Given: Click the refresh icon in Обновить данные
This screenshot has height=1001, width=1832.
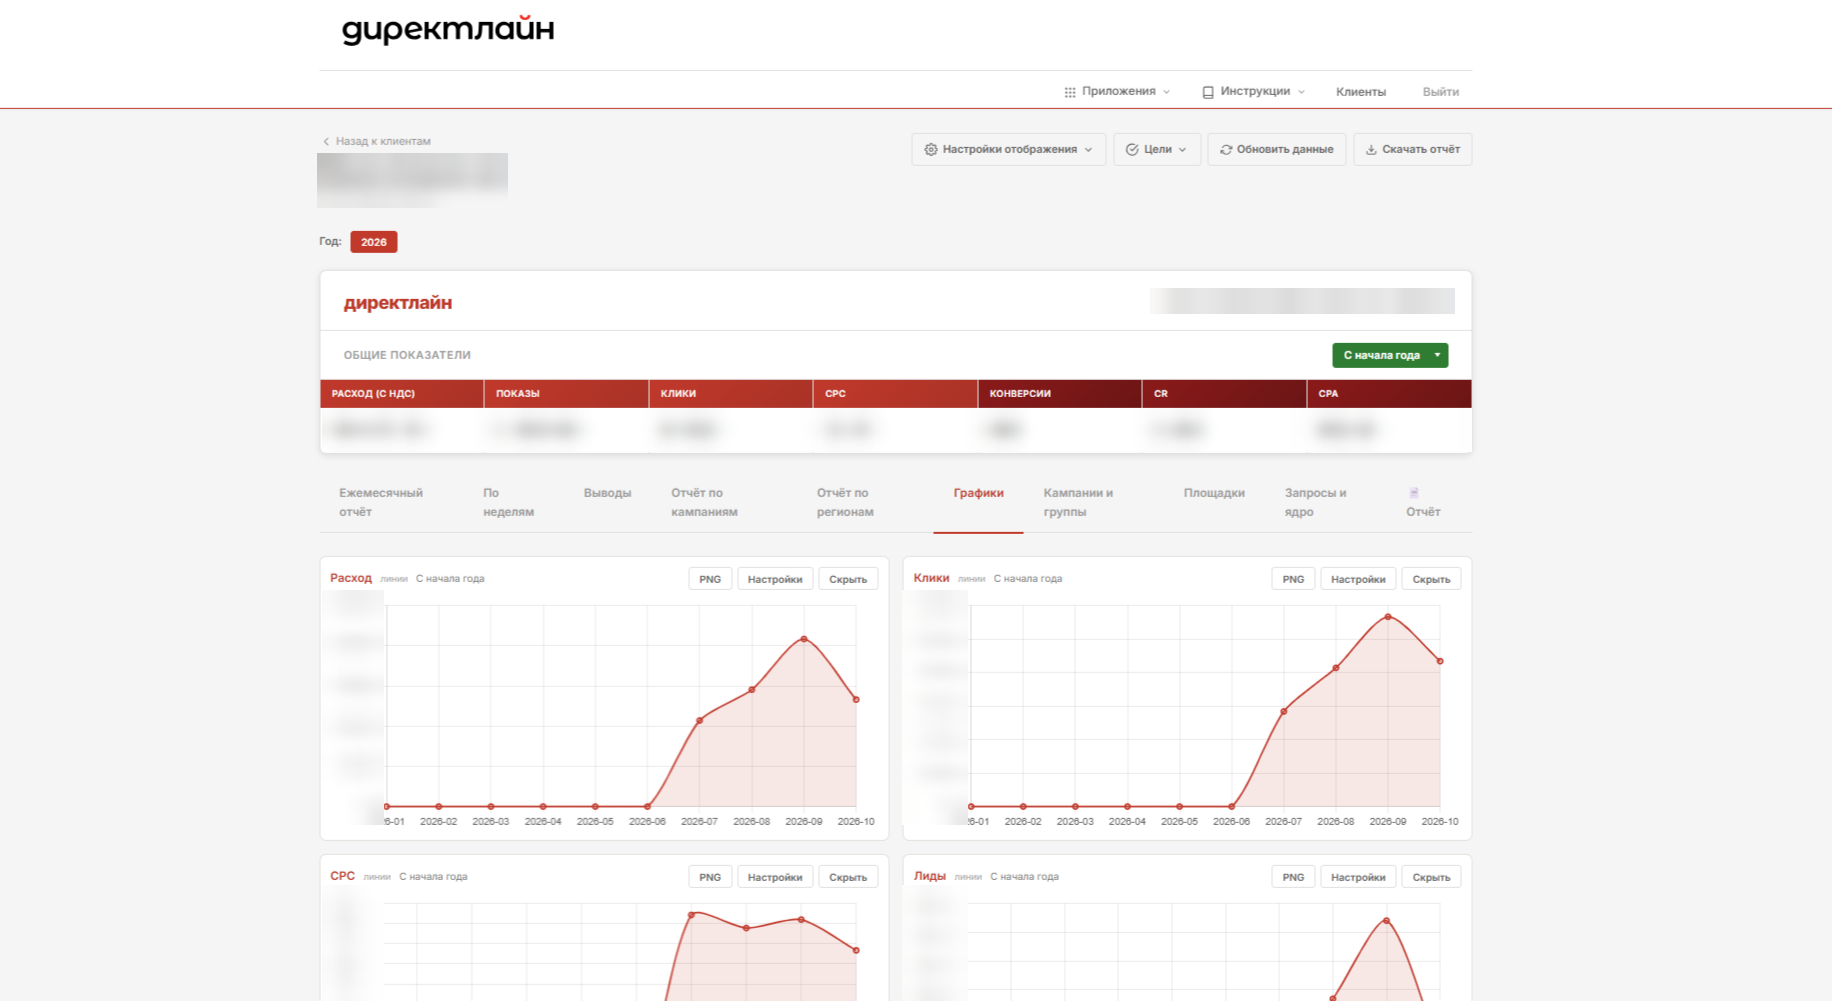Looking at the screenshot, I should pos(1226,150).
